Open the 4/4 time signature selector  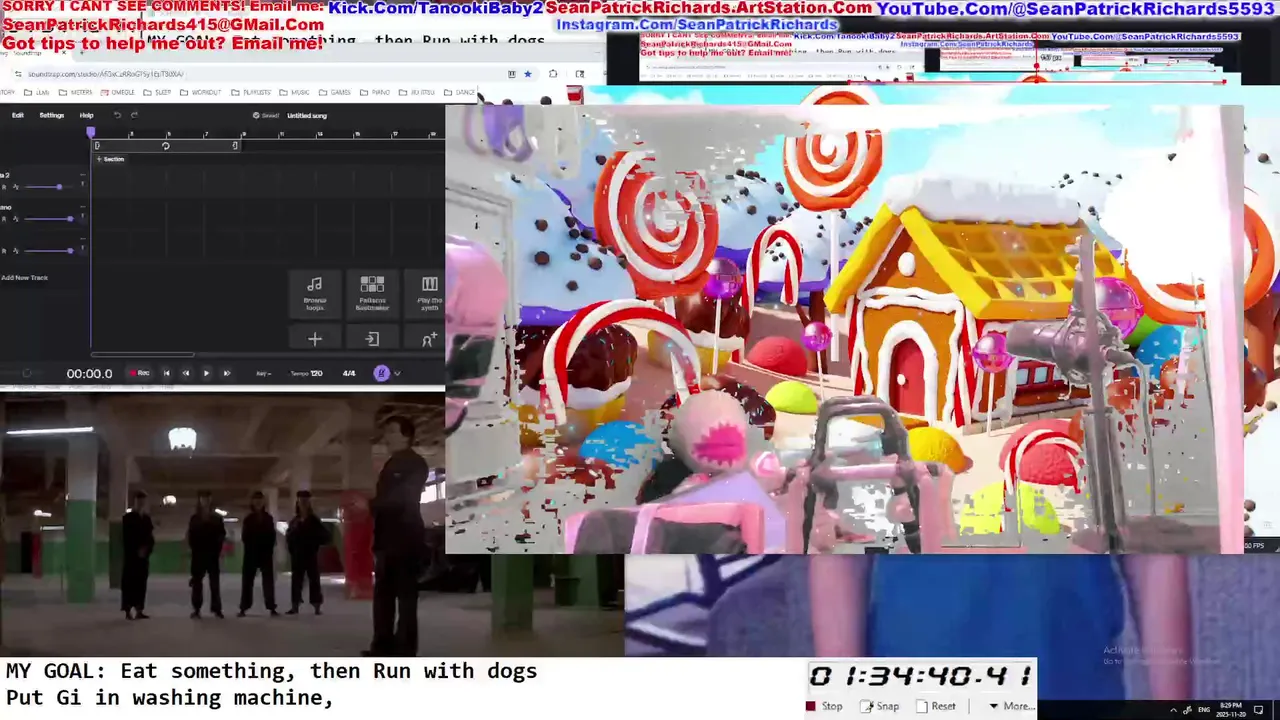coord(349,373)
